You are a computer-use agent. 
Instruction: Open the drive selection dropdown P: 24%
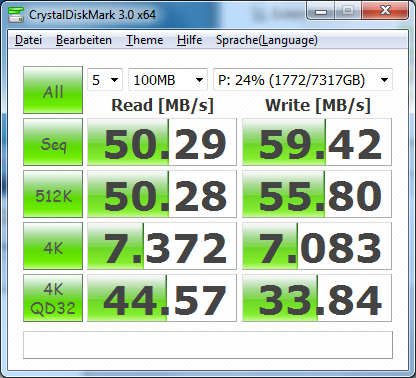303,80
